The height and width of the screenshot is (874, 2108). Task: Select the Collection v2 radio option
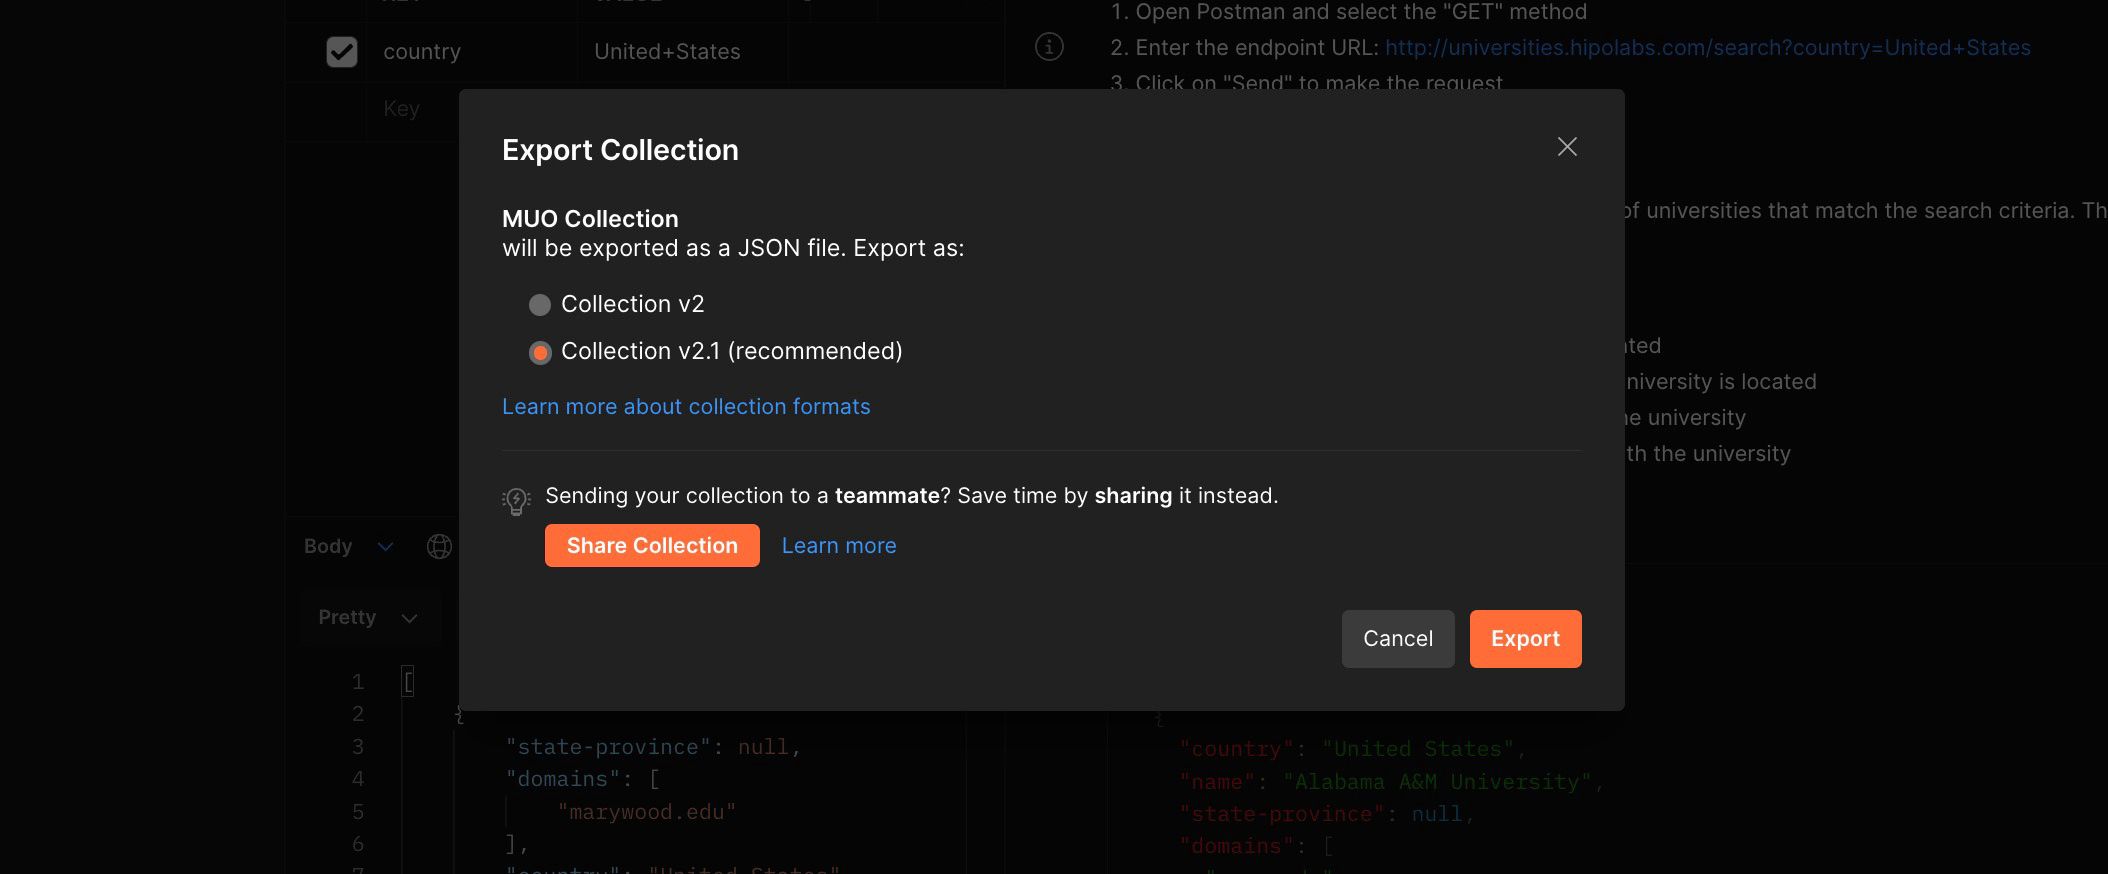pos(540,305)
